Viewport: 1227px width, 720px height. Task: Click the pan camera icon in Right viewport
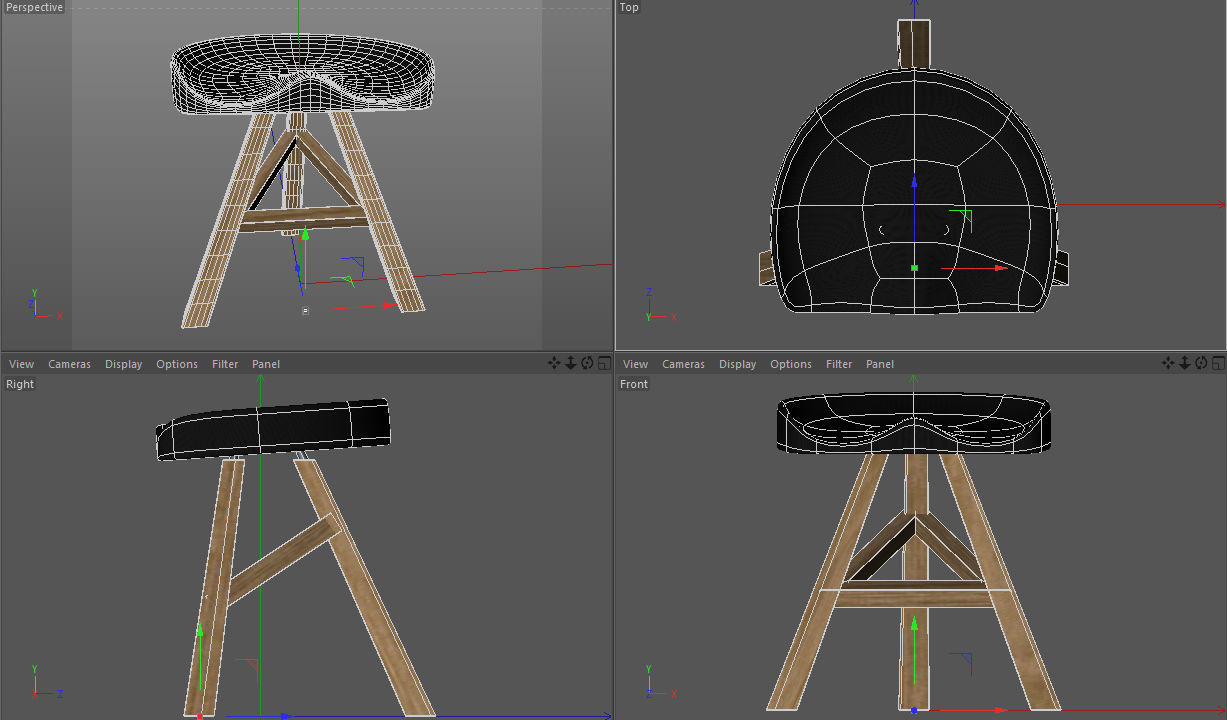pyautogui.click(x=554, y=363)
